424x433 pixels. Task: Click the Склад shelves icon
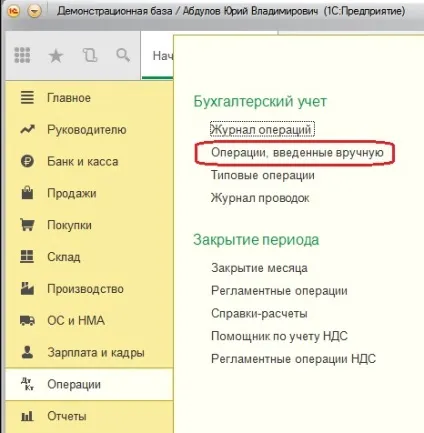(27, 257)
